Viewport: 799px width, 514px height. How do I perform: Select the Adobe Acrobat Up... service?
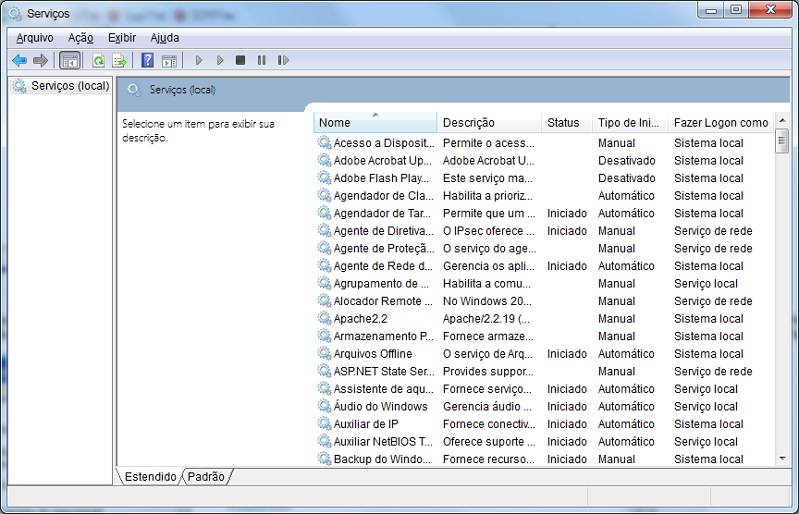(x=543, y=160)
